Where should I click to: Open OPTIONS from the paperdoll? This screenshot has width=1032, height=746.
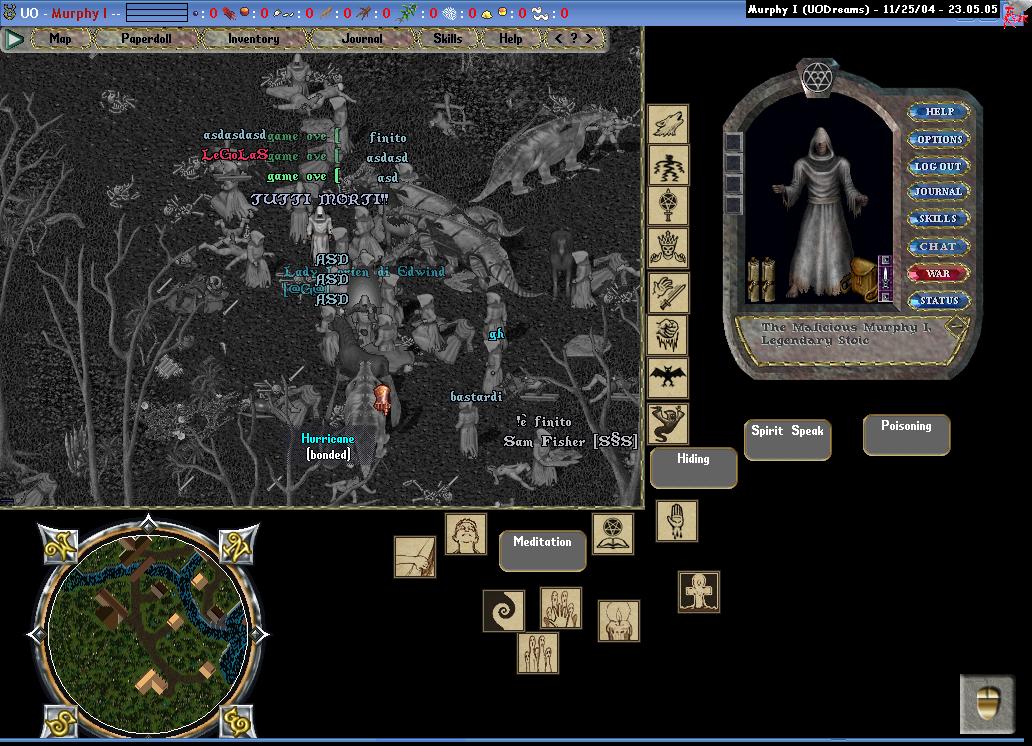(x=939, y=139)
